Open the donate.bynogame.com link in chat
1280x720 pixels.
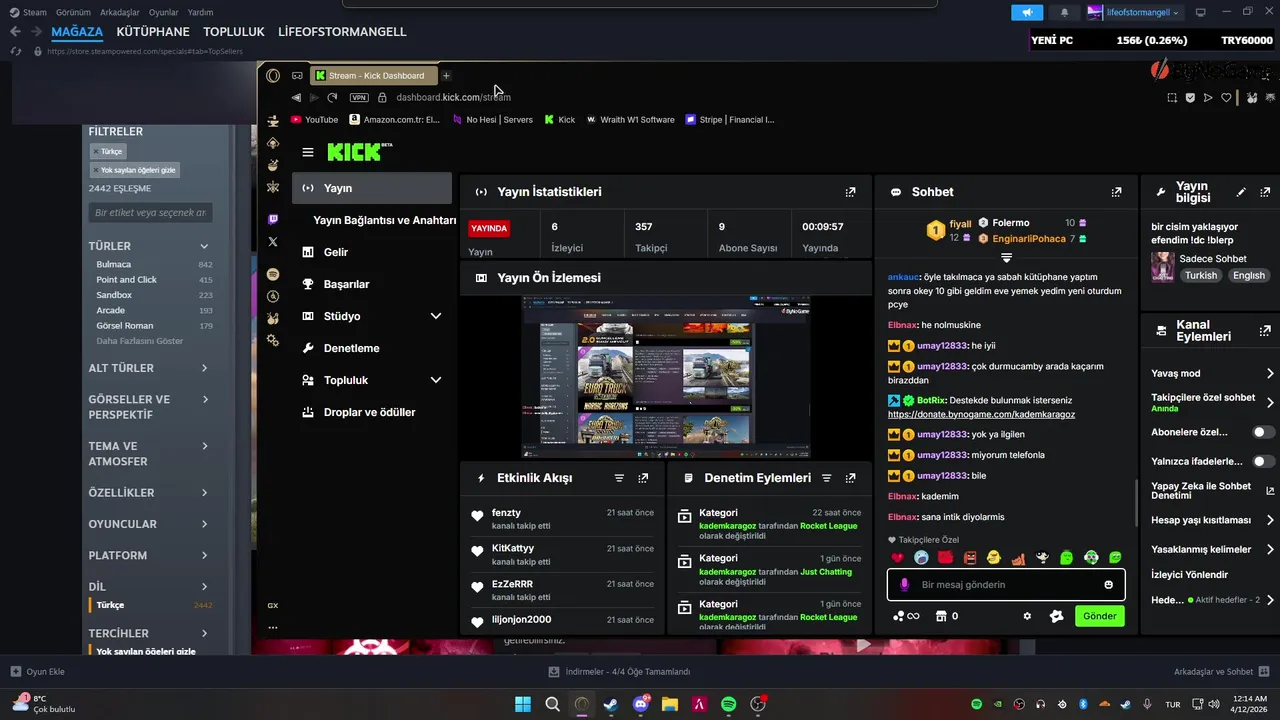tap(981, 414)
